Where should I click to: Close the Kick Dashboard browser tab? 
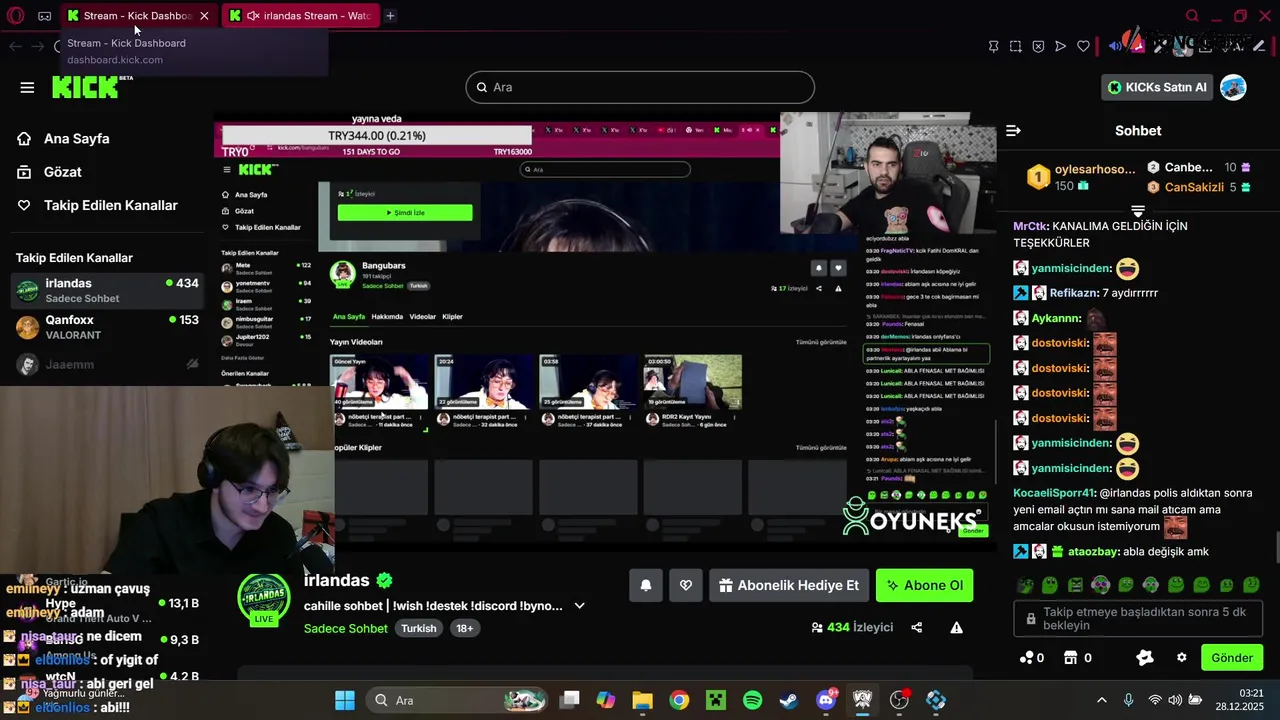(204, 16)
